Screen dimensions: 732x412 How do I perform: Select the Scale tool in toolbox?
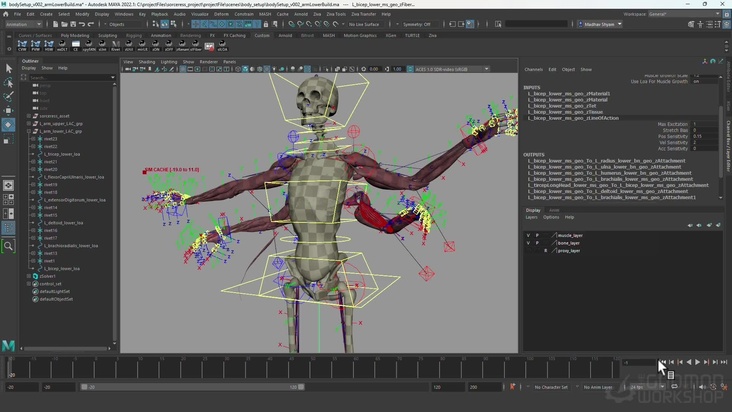(x=8, y=139)
